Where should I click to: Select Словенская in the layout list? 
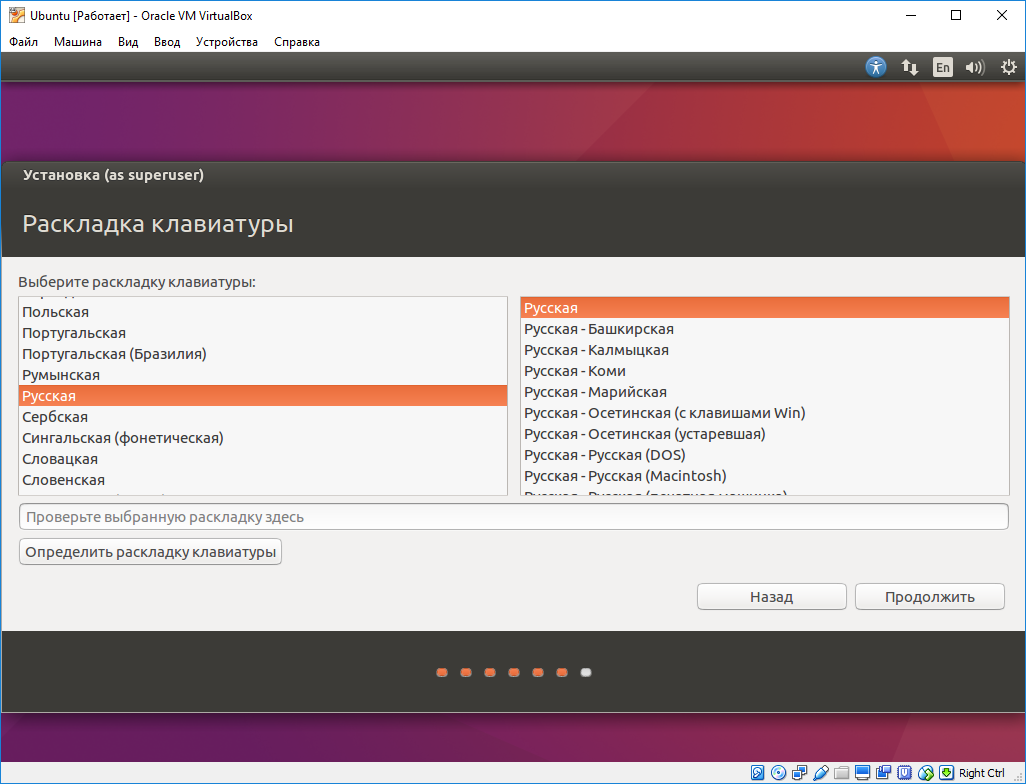coord(263,480)
